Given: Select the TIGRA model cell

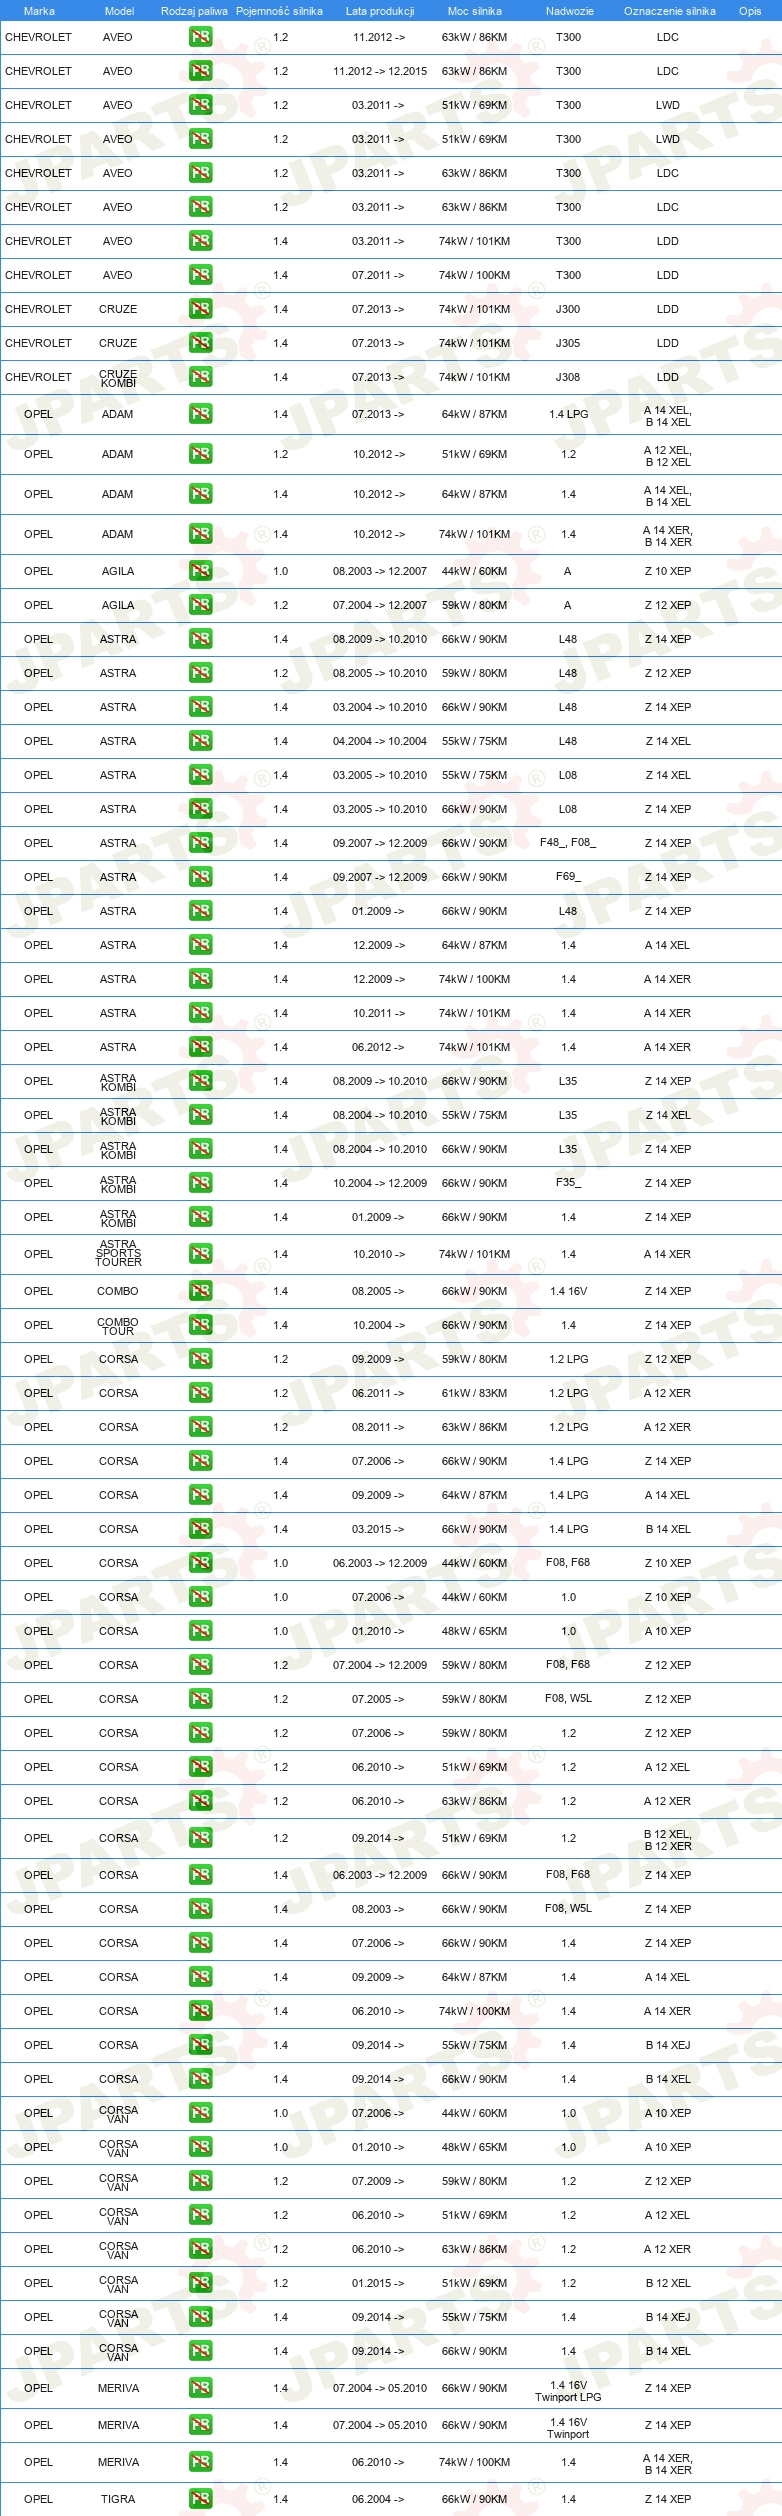Looking at the screenshot, I should [x=118, y=2499].
